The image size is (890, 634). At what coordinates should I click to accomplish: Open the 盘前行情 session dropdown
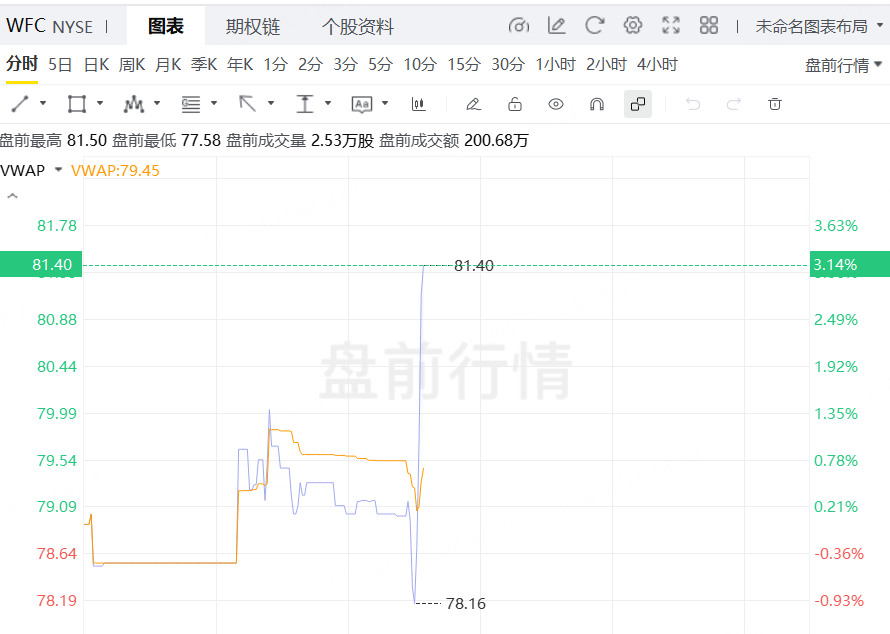click(x=843, y=65)
